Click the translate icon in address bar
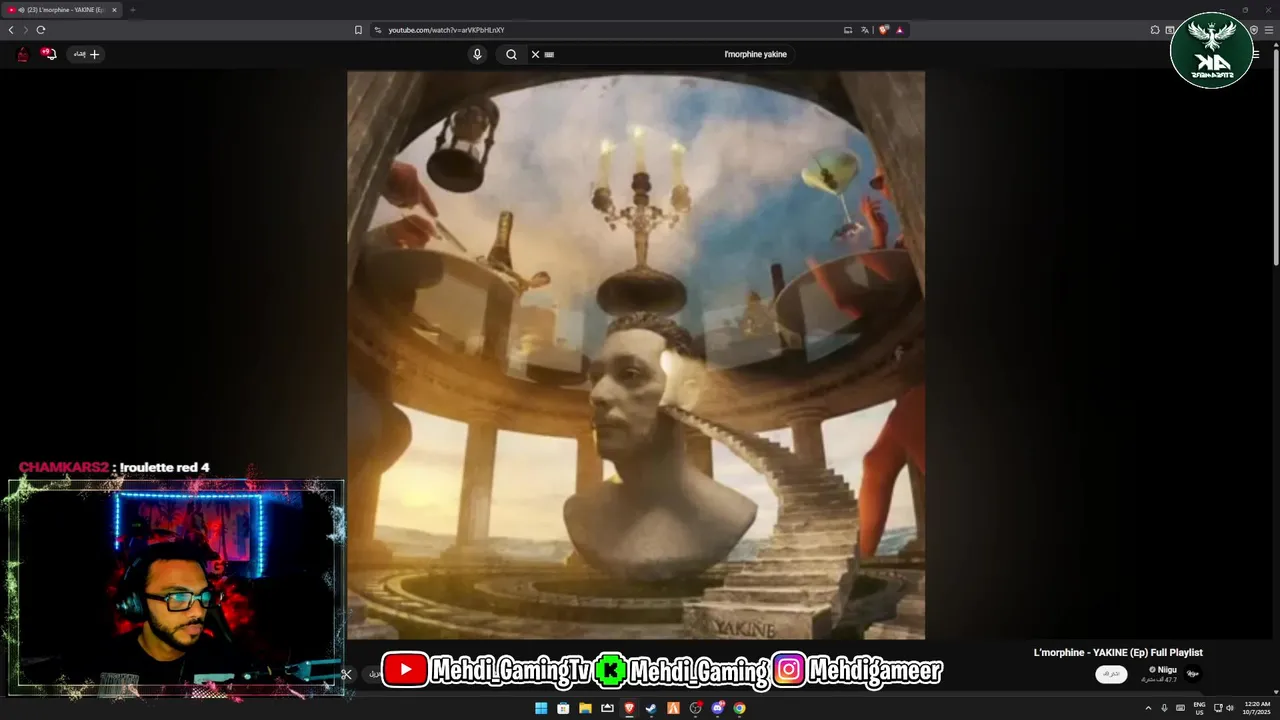This screenshot has height=720, width=1280. coord(865,30)
